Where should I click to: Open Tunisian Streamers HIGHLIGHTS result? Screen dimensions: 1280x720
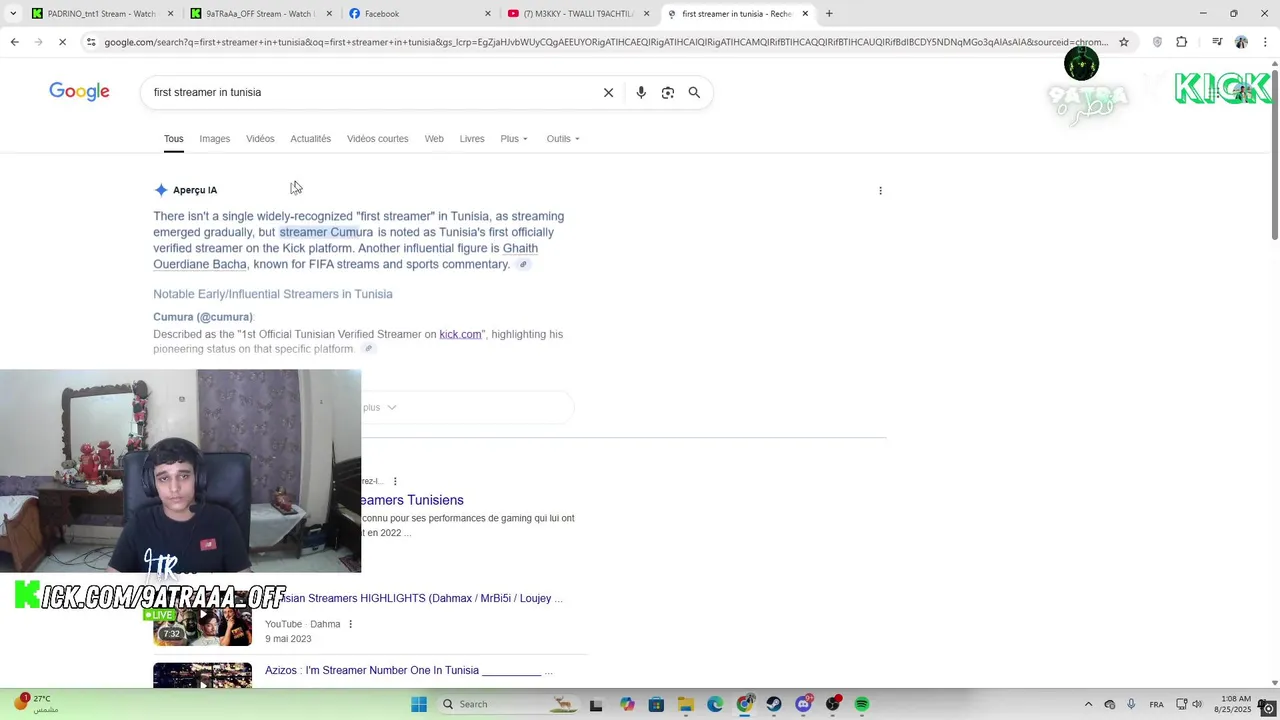point(420,598)
